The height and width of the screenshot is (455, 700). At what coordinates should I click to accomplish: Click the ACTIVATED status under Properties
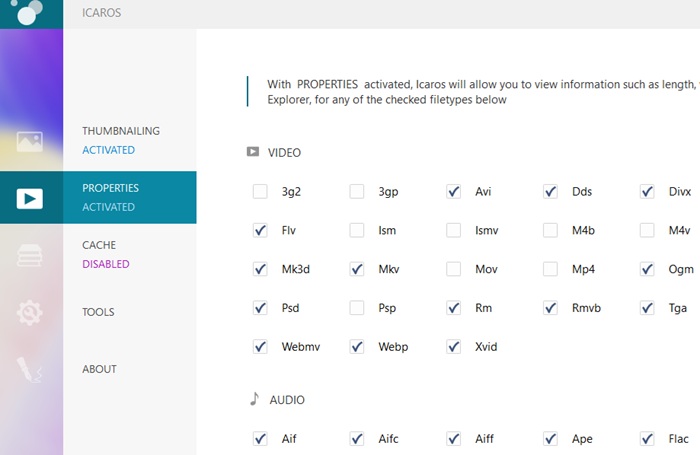108,207
